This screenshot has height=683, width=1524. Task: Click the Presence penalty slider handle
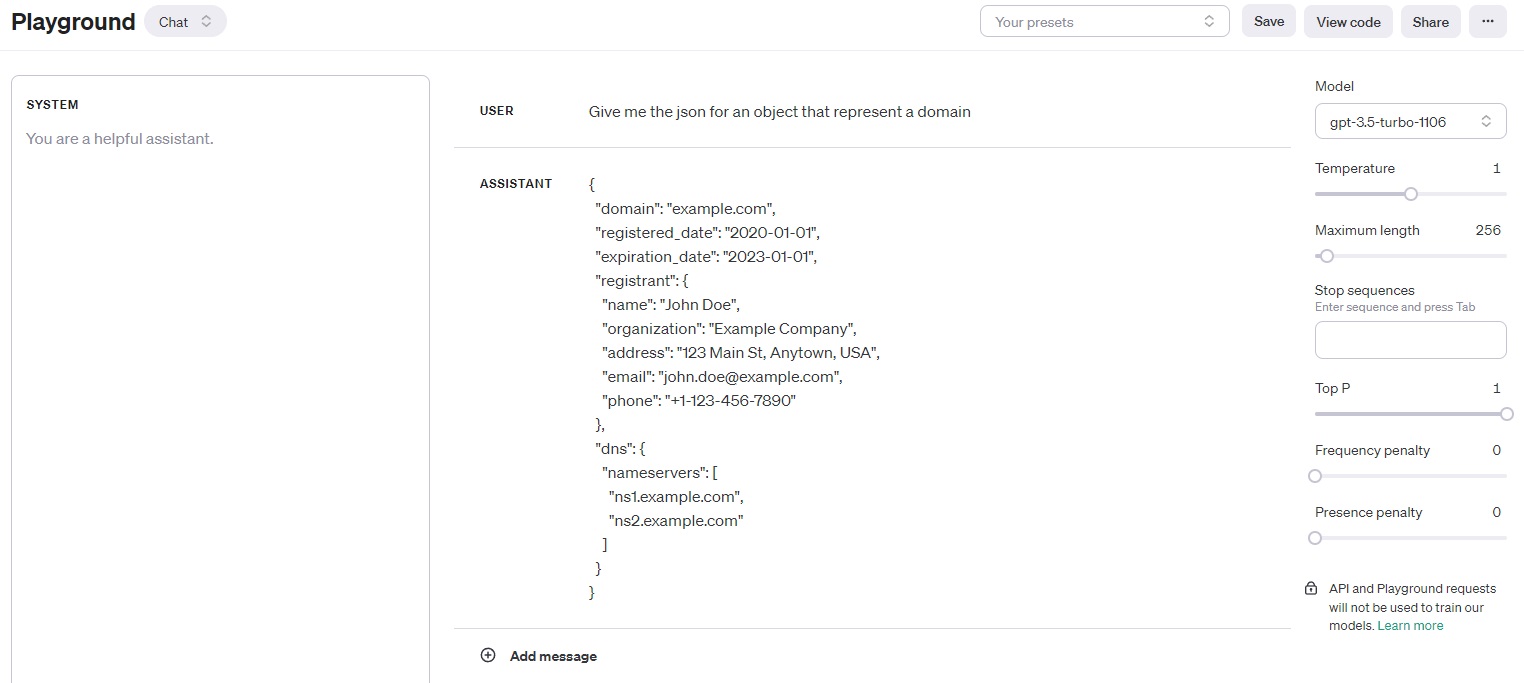tap(1315, 538)
